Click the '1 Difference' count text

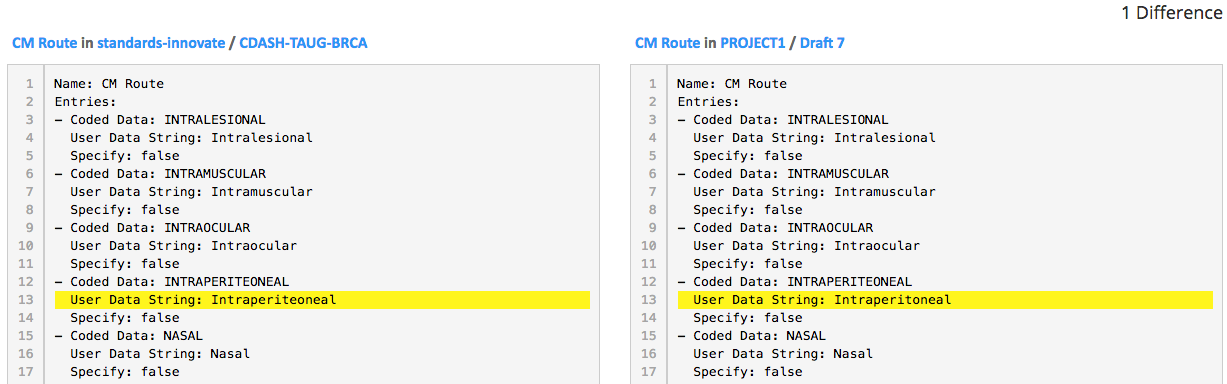pos(1173,14)
